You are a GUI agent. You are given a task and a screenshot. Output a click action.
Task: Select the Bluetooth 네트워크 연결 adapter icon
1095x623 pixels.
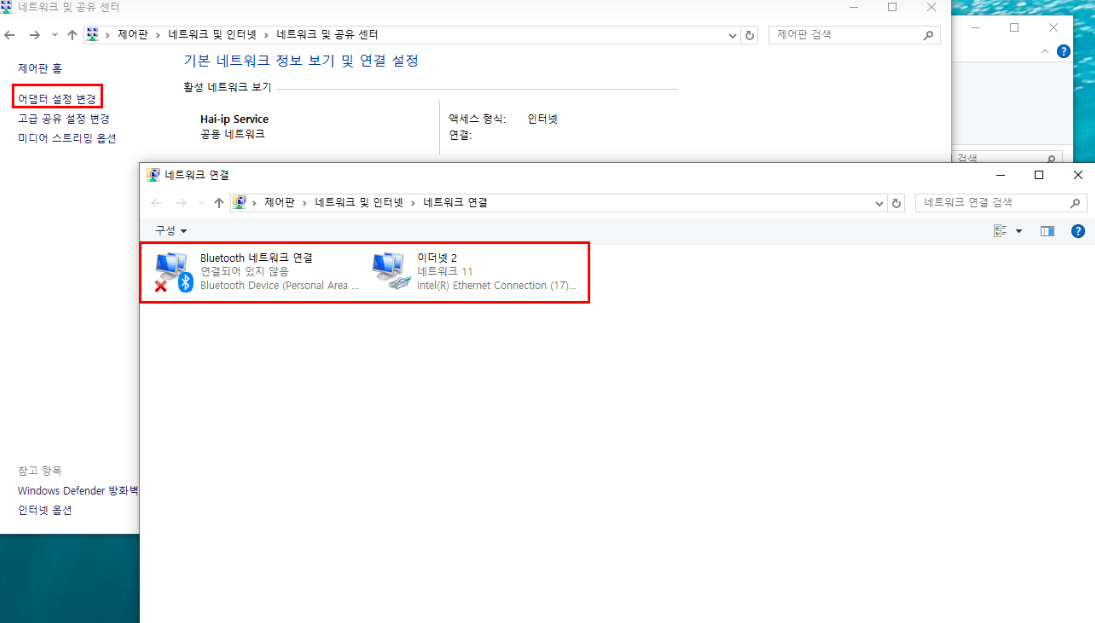point(172,272)
